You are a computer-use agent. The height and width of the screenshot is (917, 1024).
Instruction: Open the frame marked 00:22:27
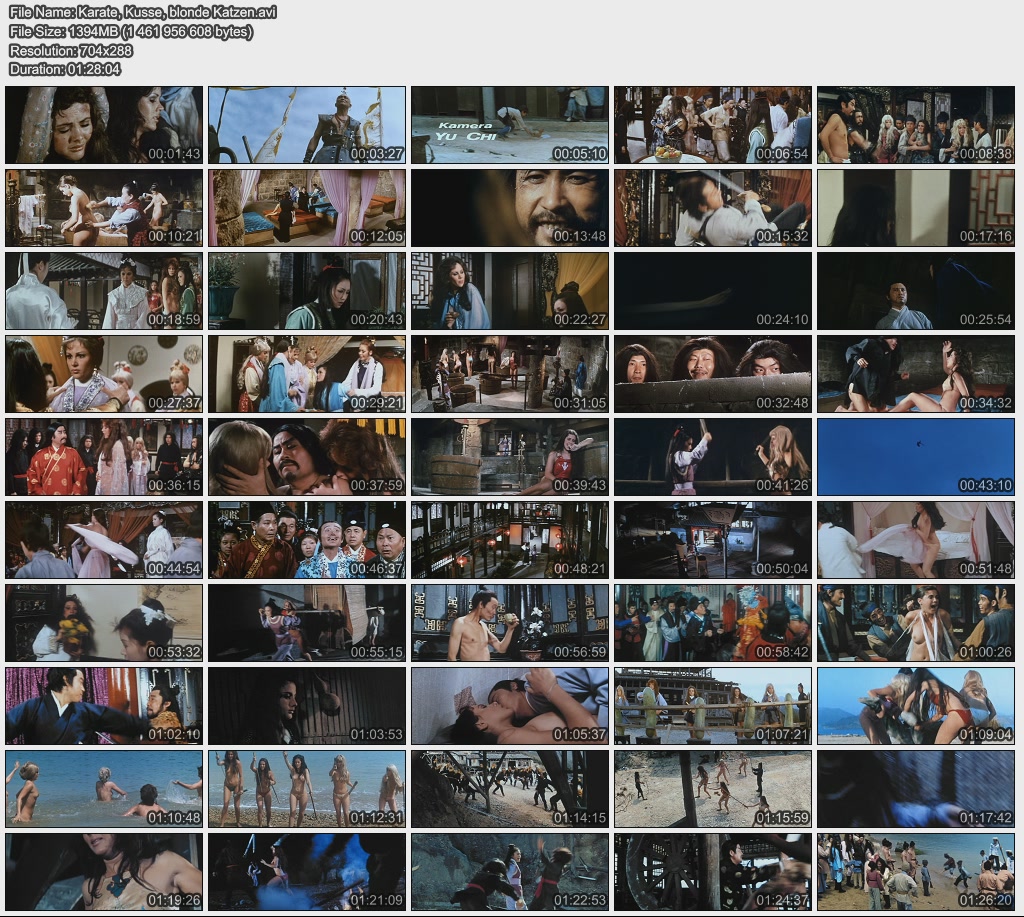coord(510,291)
